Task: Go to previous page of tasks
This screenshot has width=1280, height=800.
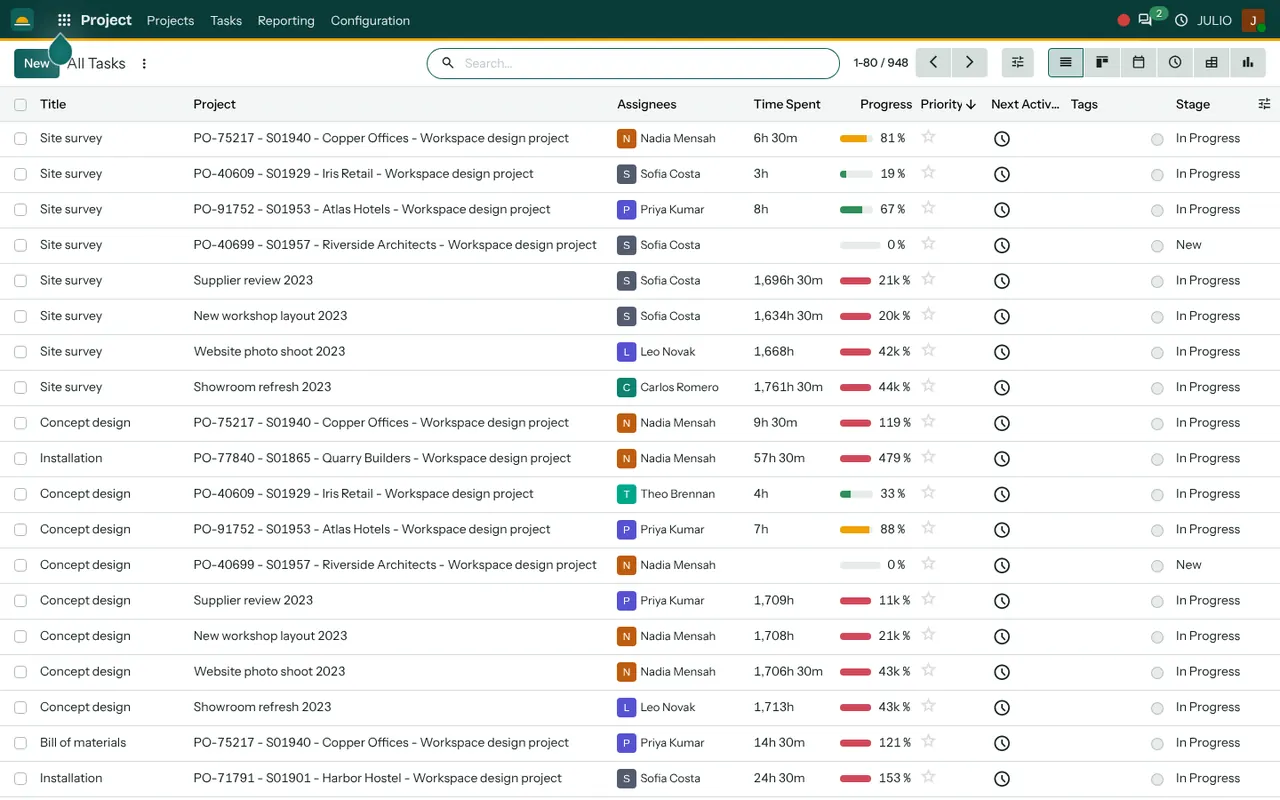Action: (933, 62)
